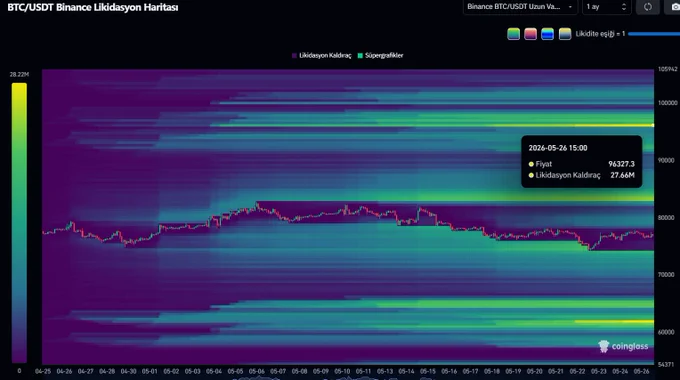The height and width of the screenshot is (380, 680).
Task: Toggle the Likidasyon Kaldıraç legend series
Action: pyautogui.click(x=321, y=56)
